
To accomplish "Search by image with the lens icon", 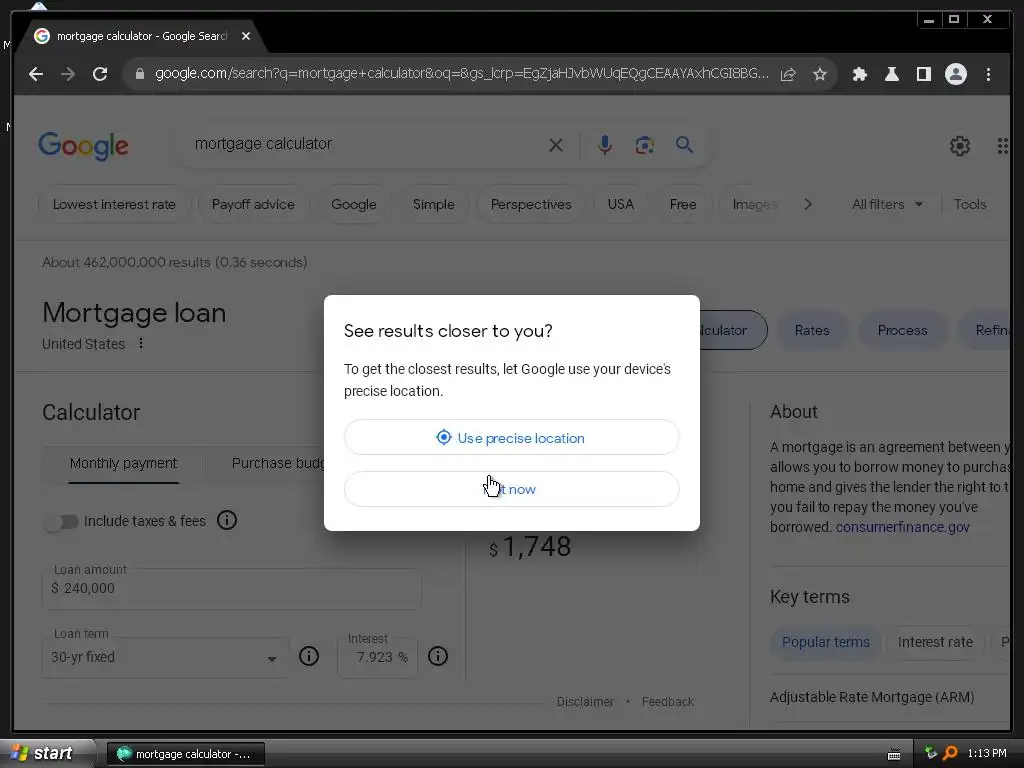I will tap(645, 145).
